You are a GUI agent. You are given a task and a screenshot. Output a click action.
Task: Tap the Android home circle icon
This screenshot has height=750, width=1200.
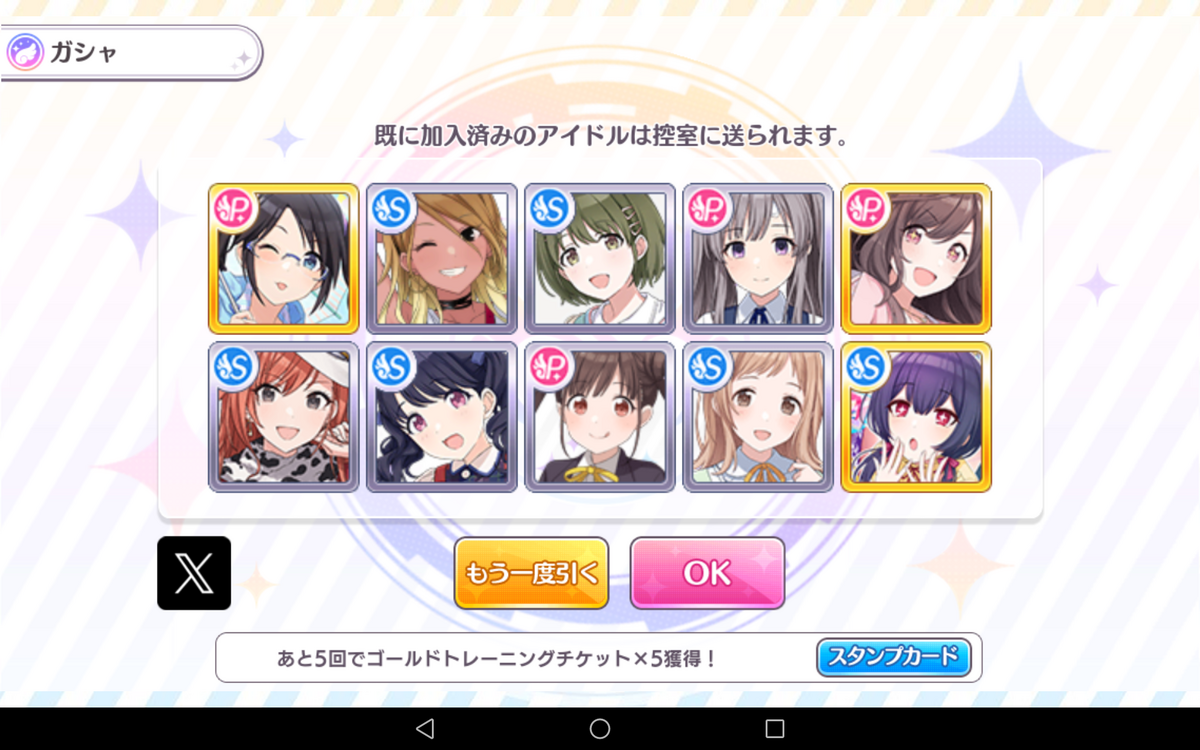click(x=600, y=728)
